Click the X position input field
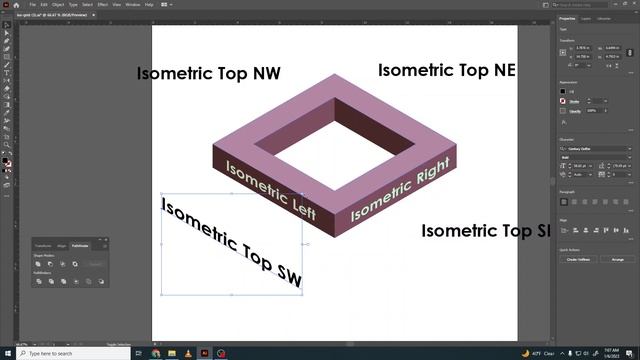 click(583, 48)
